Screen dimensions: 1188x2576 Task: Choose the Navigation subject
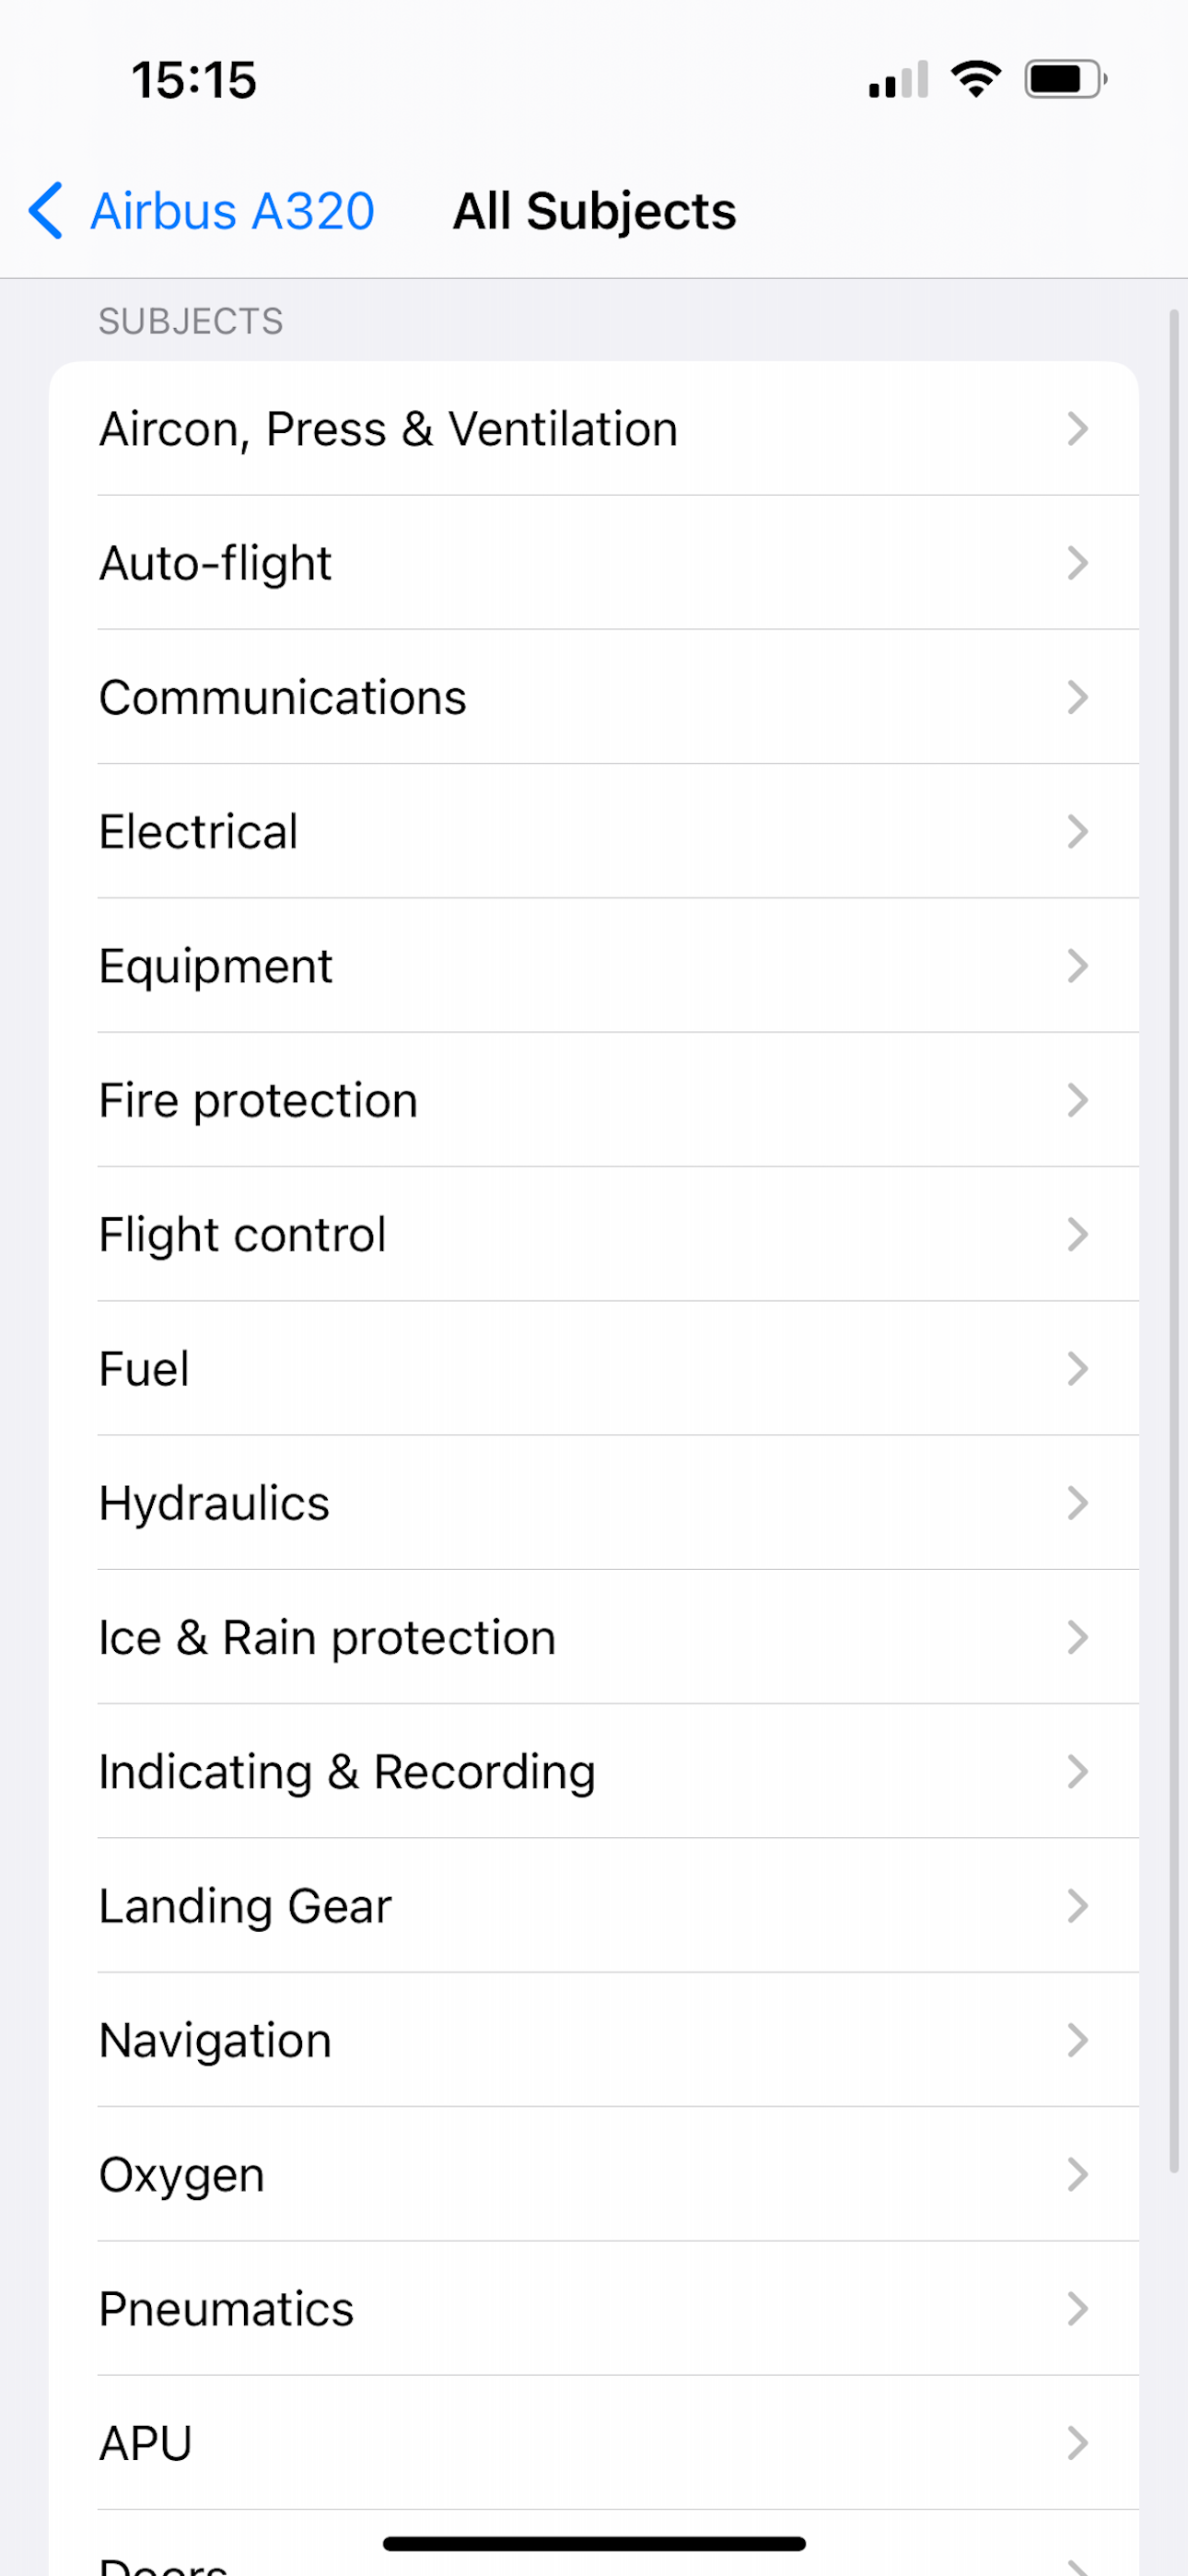coord(594,2040)
